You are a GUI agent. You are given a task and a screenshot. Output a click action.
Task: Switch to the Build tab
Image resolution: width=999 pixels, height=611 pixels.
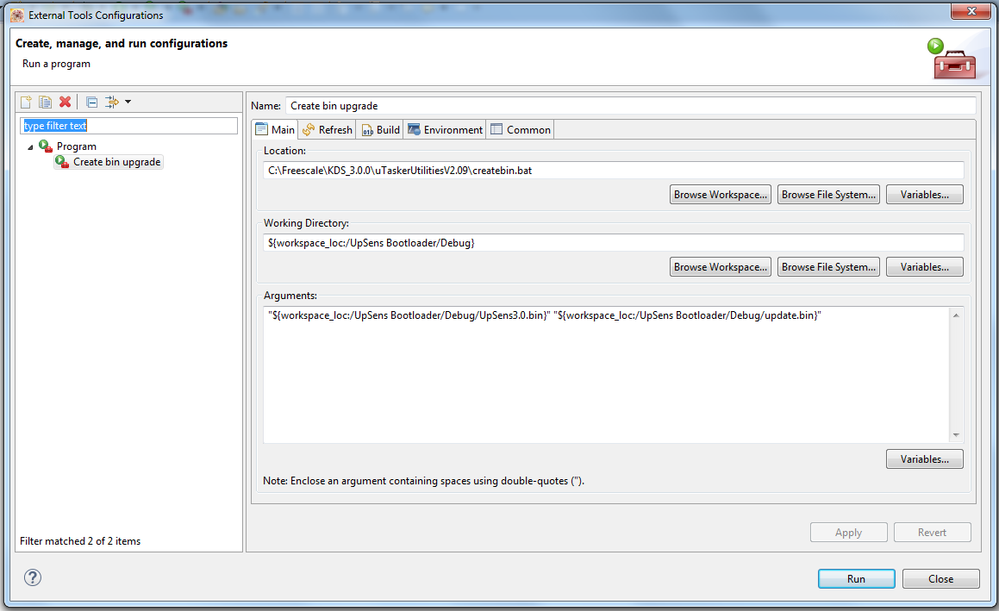[380, 129]
